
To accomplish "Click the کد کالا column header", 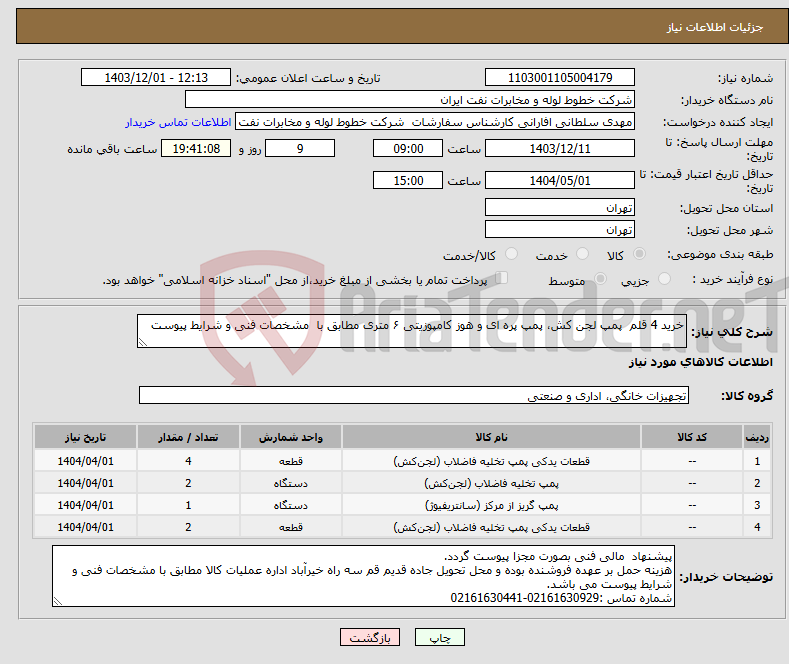I will (x=692, y=437).
